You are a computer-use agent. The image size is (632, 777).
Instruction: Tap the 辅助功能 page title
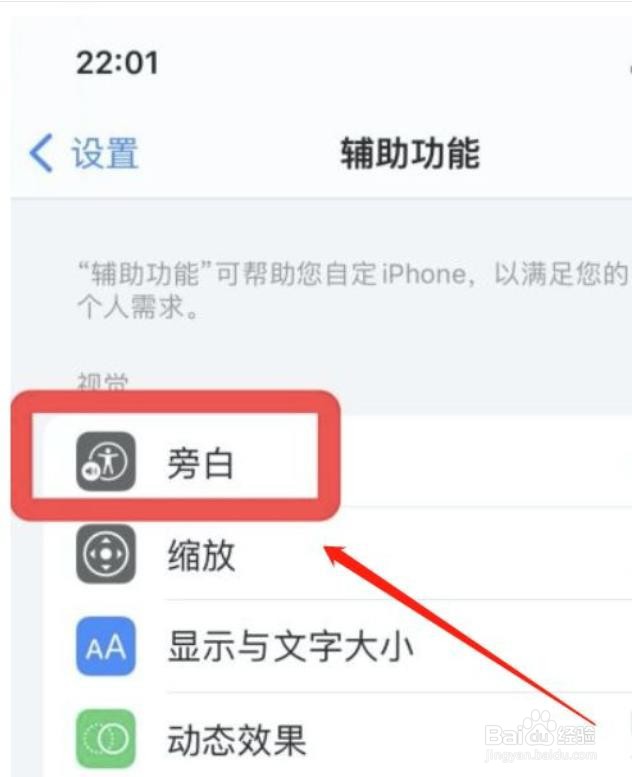pyautogui.click(x=410, y=153)
